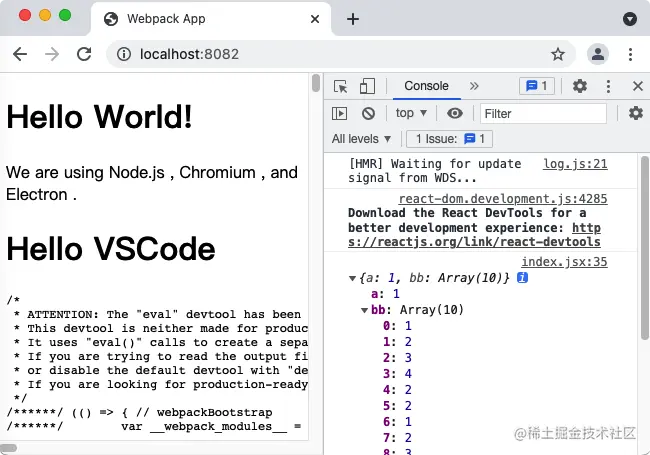Open DevTools customize three-dot menu
This screenshot has height=455, width=650.
(608, 86)
